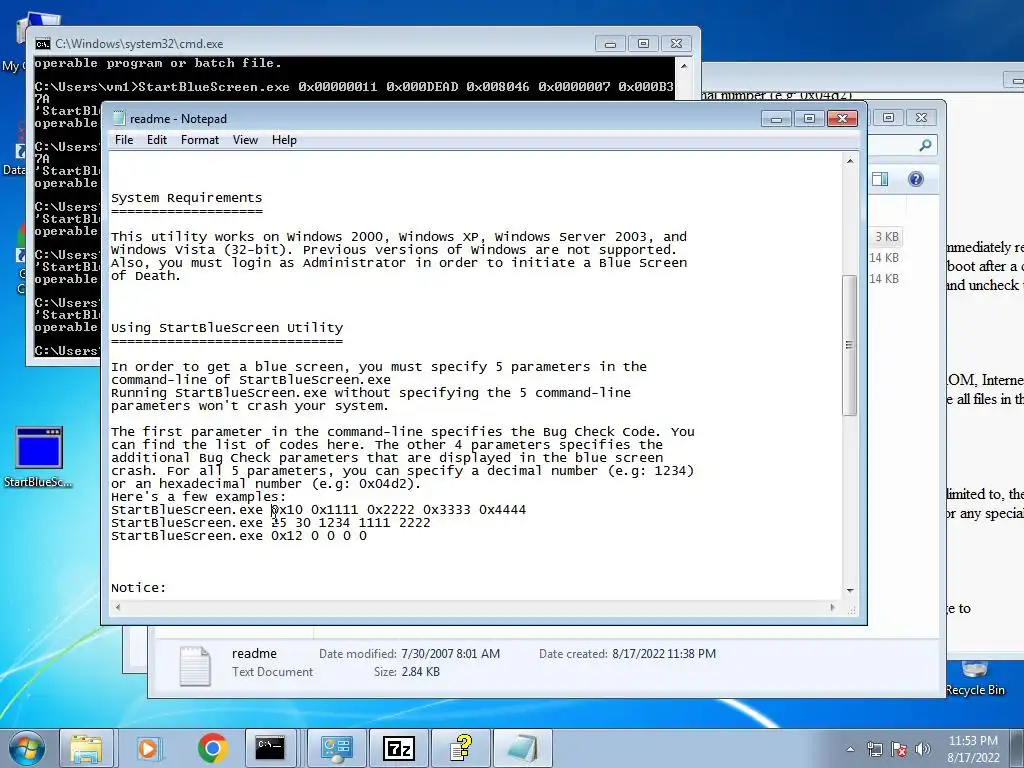Open the Windows Start menu orb
The height and width of the screenshot is (768, 1024).
tap(25, 748)
